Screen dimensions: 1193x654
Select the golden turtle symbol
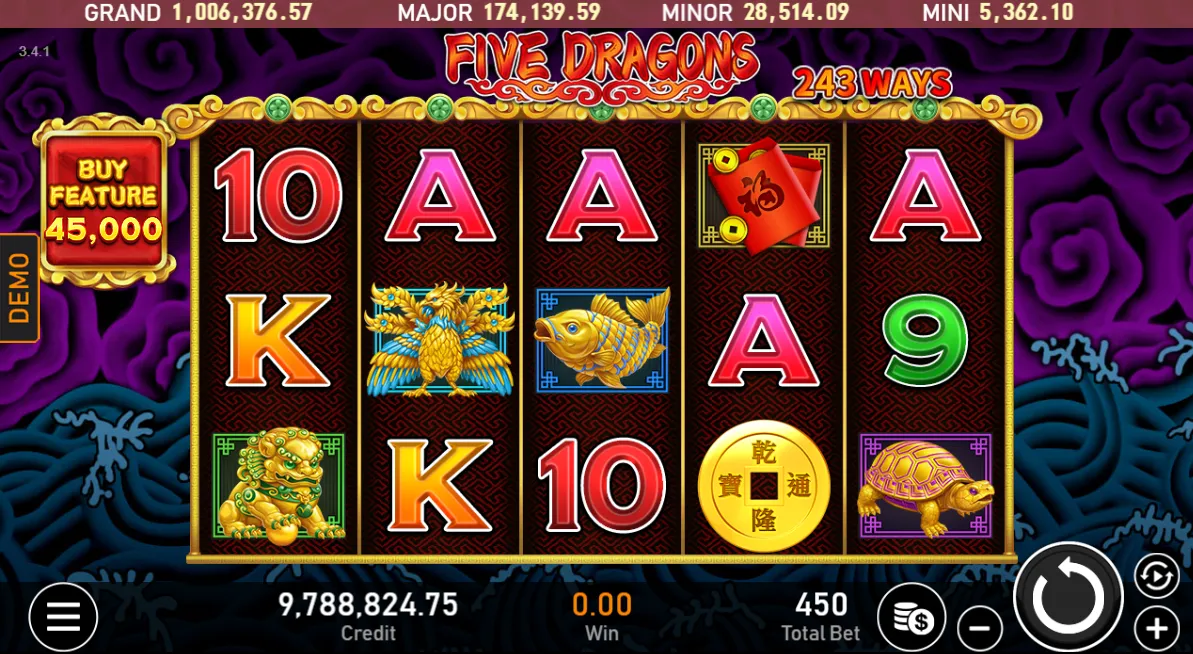[926, 487]
